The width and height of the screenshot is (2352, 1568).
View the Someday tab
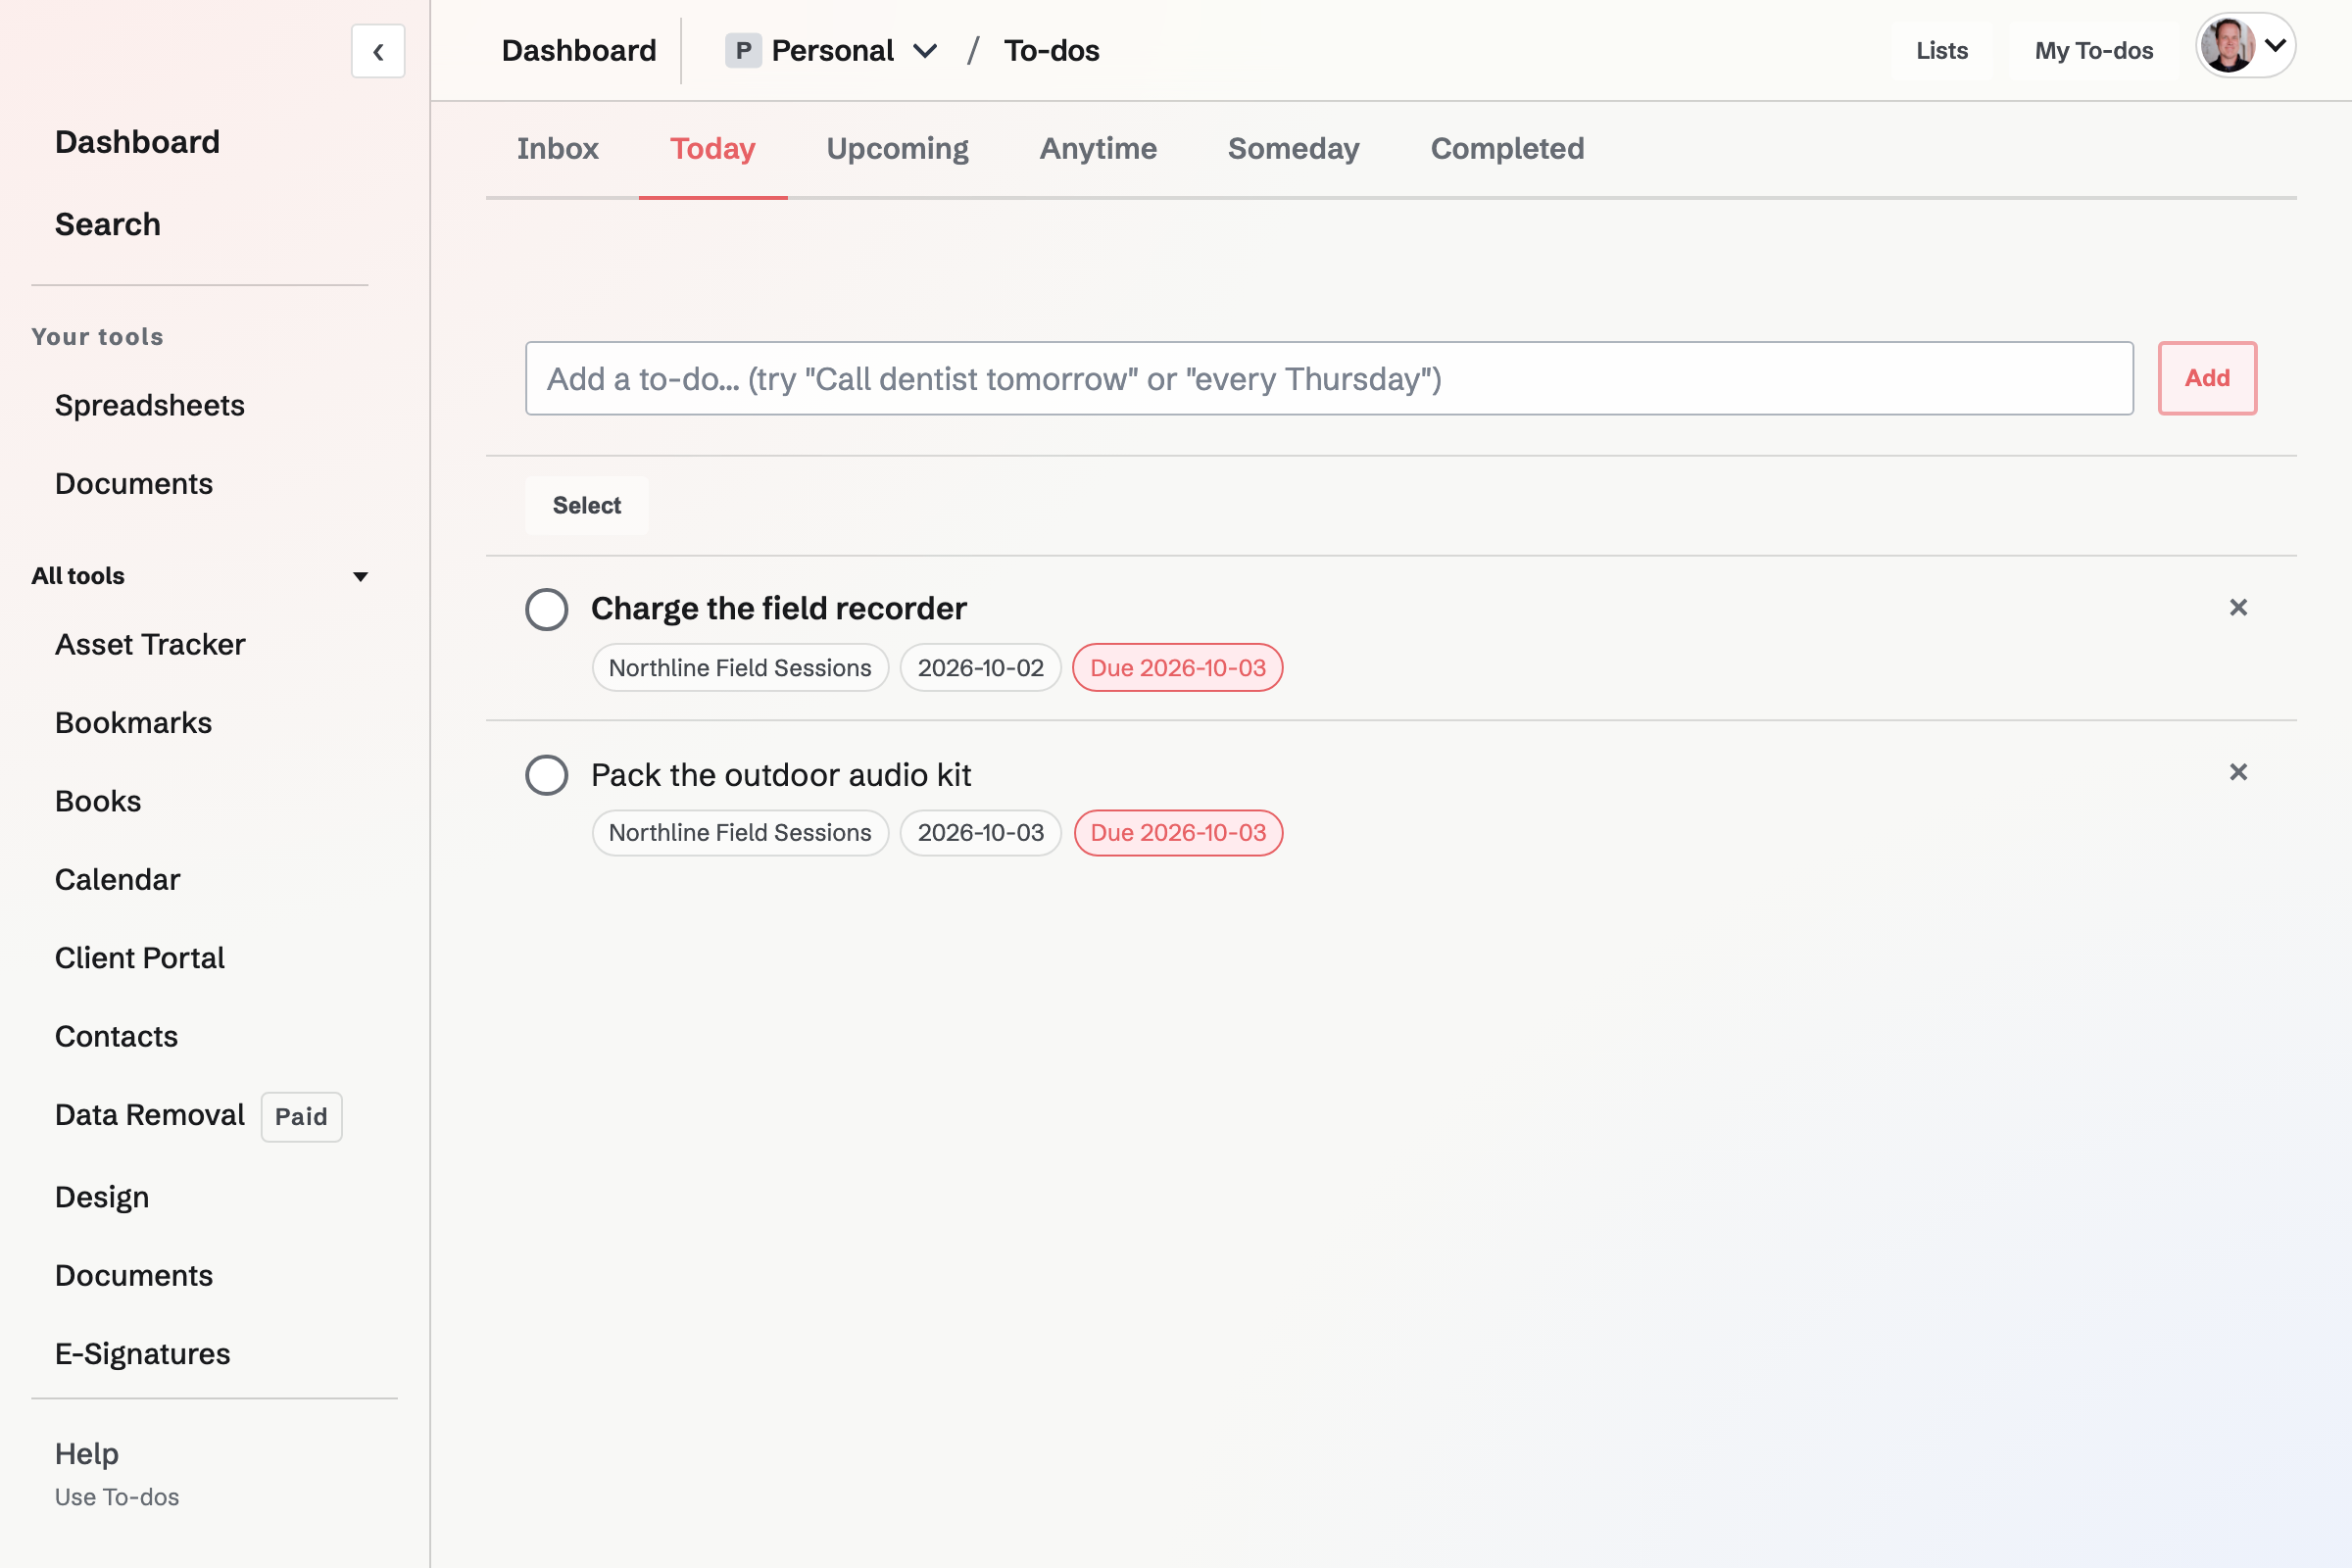point(1294,149)
